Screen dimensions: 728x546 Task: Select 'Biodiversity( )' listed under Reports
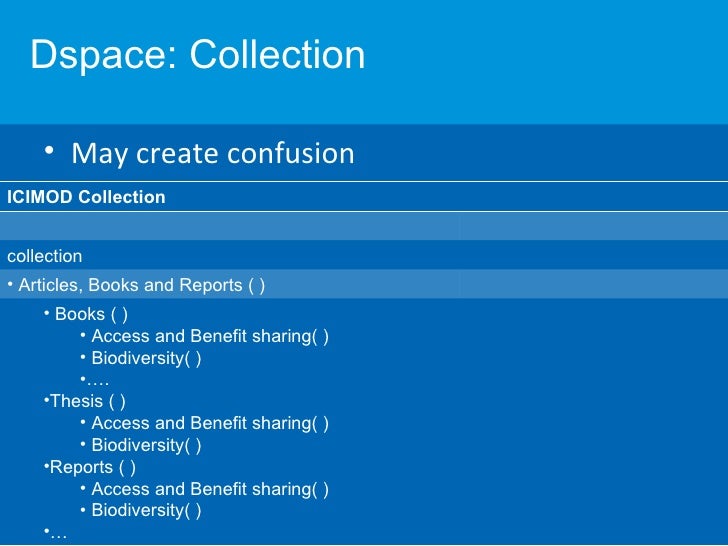146,510
